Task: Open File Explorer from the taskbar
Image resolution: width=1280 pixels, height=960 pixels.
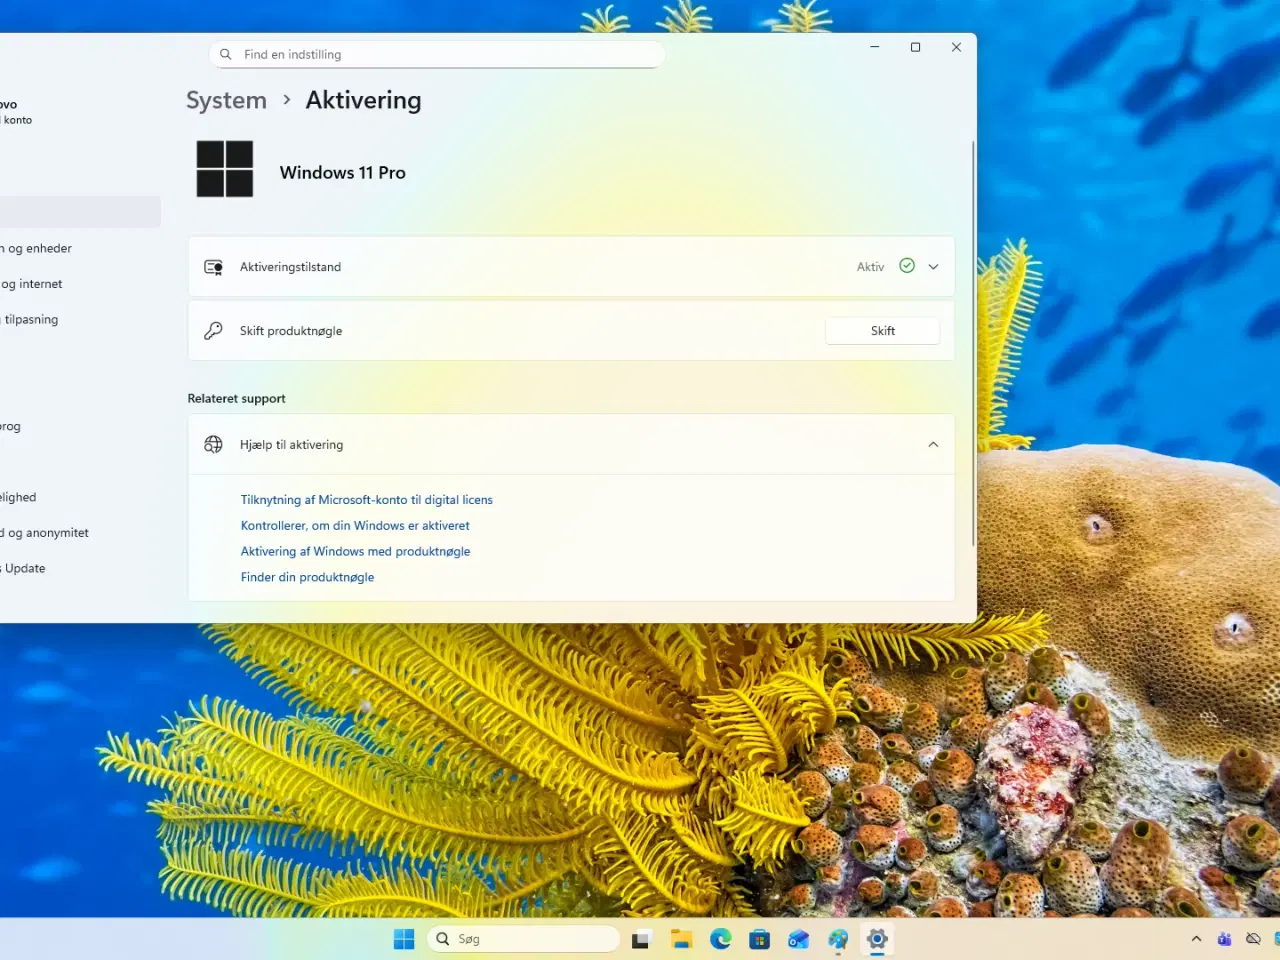Action: (x=681, y=939)
